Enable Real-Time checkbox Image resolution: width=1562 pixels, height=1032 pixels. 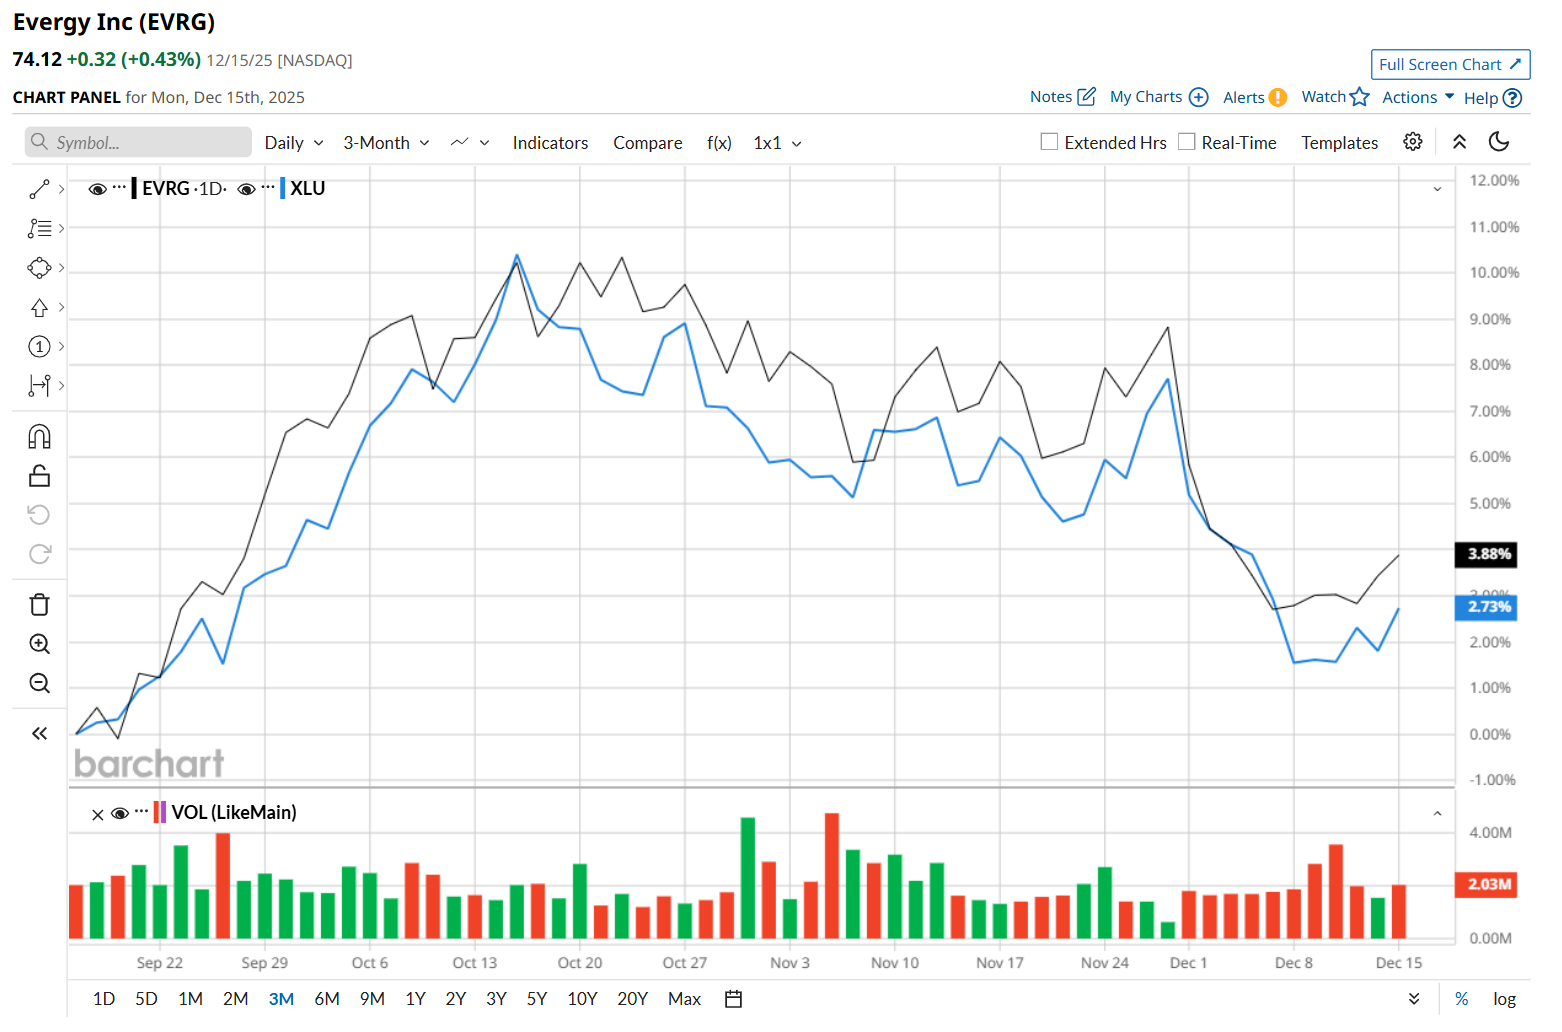(x=1186, y=142)
